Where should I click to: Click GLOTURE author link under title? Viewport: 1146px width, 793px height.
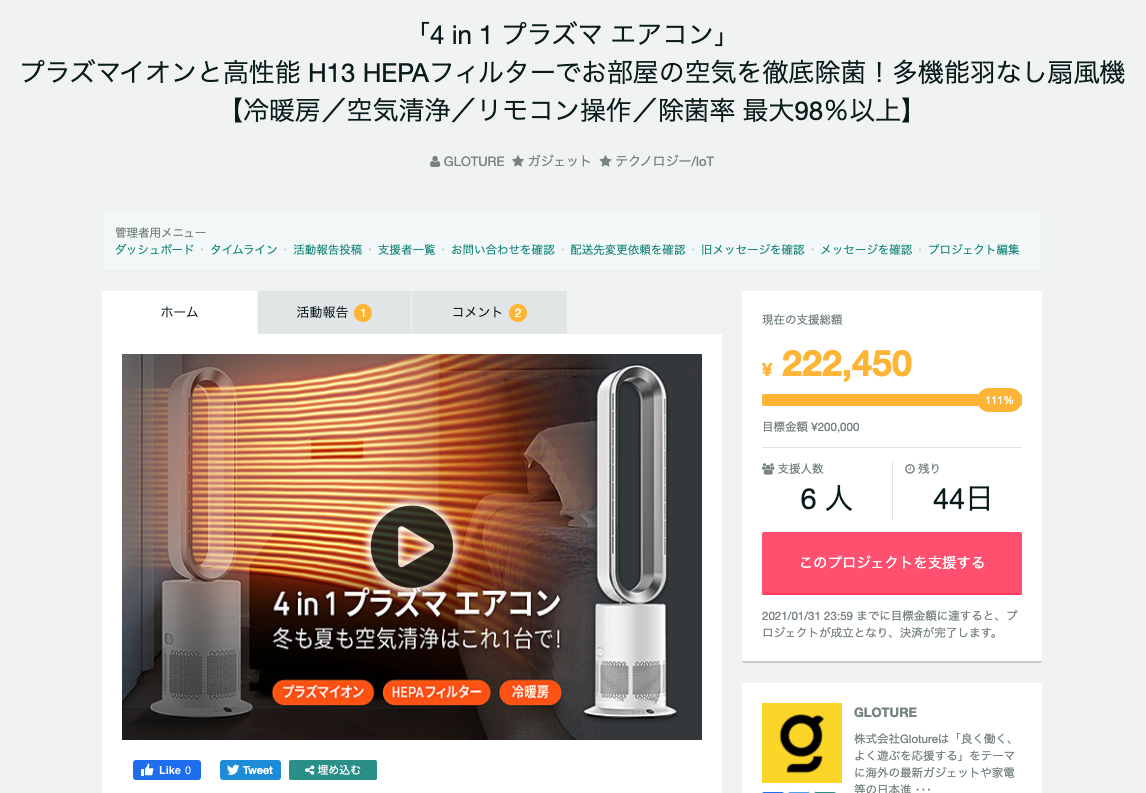pyautogui.click(x=468, y=162)
